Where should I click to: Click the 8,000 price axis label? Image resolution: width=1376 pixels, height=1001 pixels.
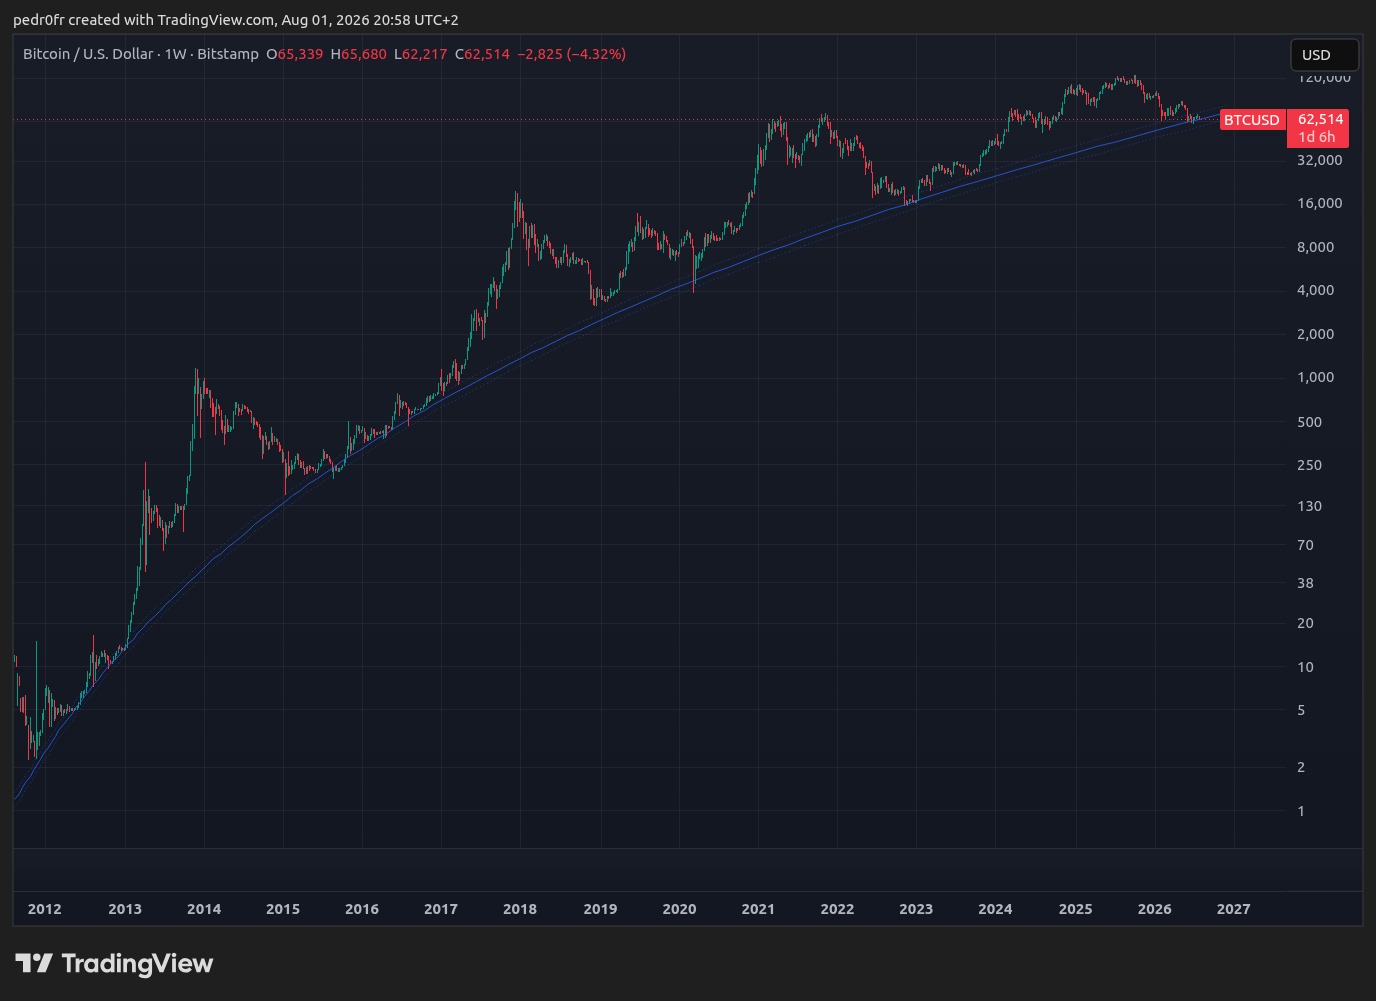1316,247
